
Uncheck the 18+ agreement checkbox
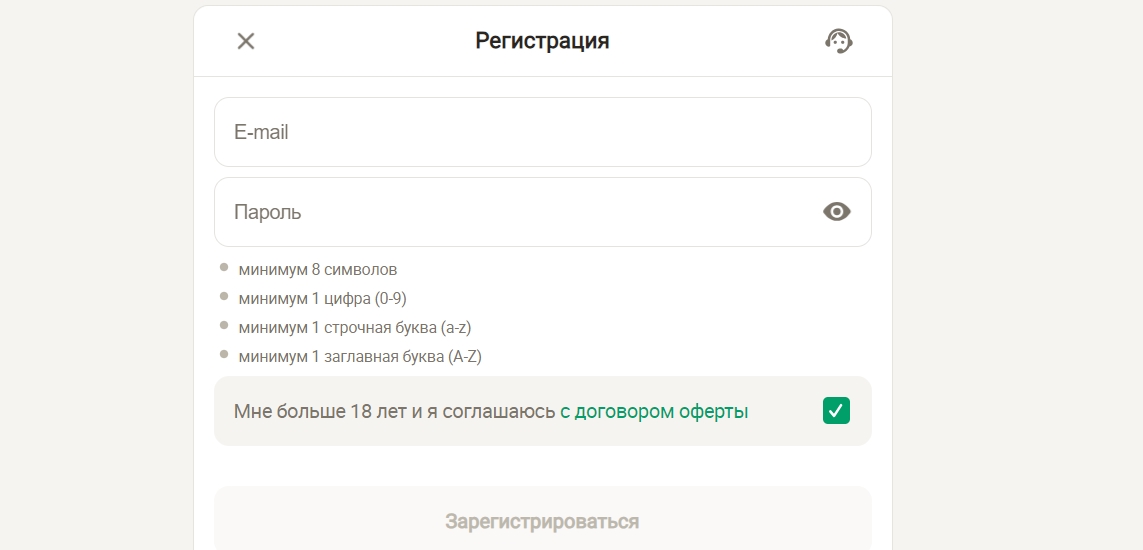(836, 411)
